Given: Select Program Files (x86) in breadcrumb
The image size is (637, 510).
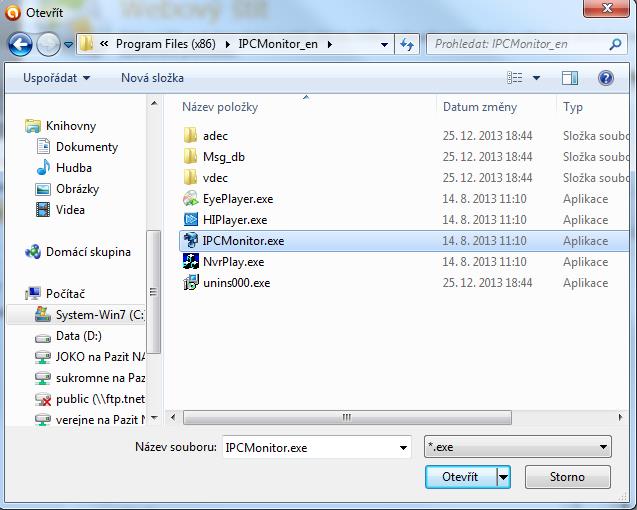Looking at the screenshot, I should [x=166, y=44].
